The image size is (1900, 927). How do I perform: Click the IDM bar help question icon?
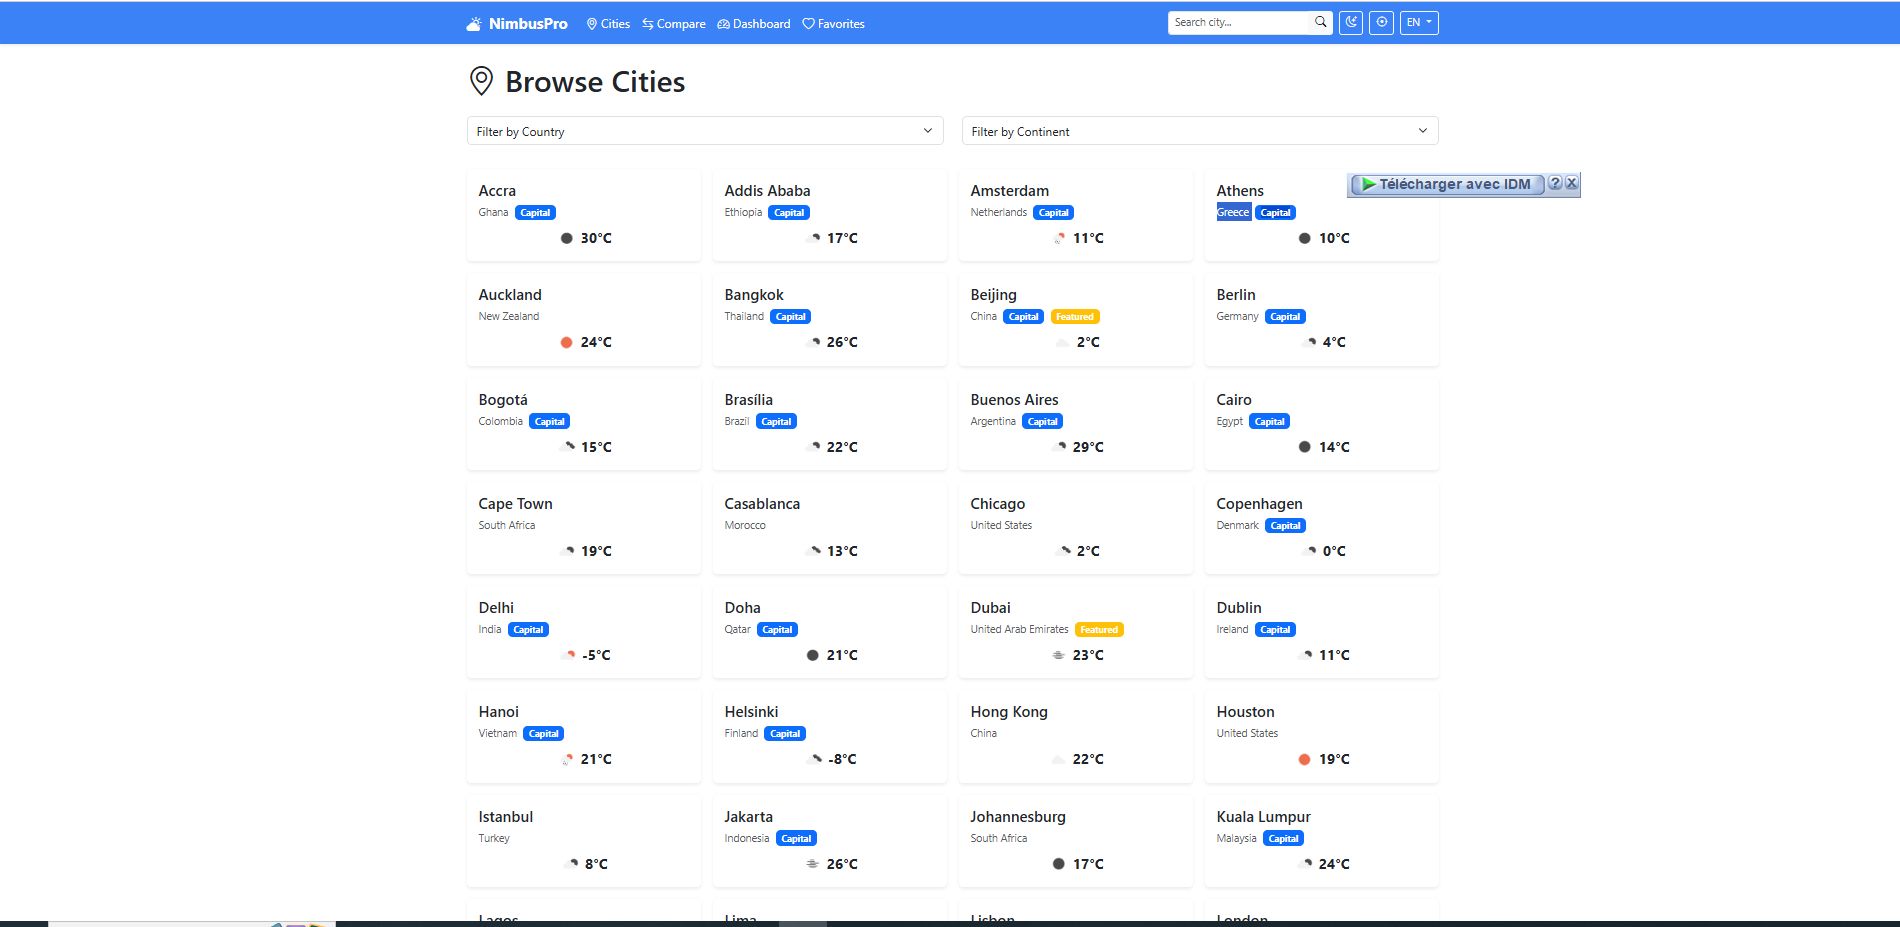point(1555,183)
